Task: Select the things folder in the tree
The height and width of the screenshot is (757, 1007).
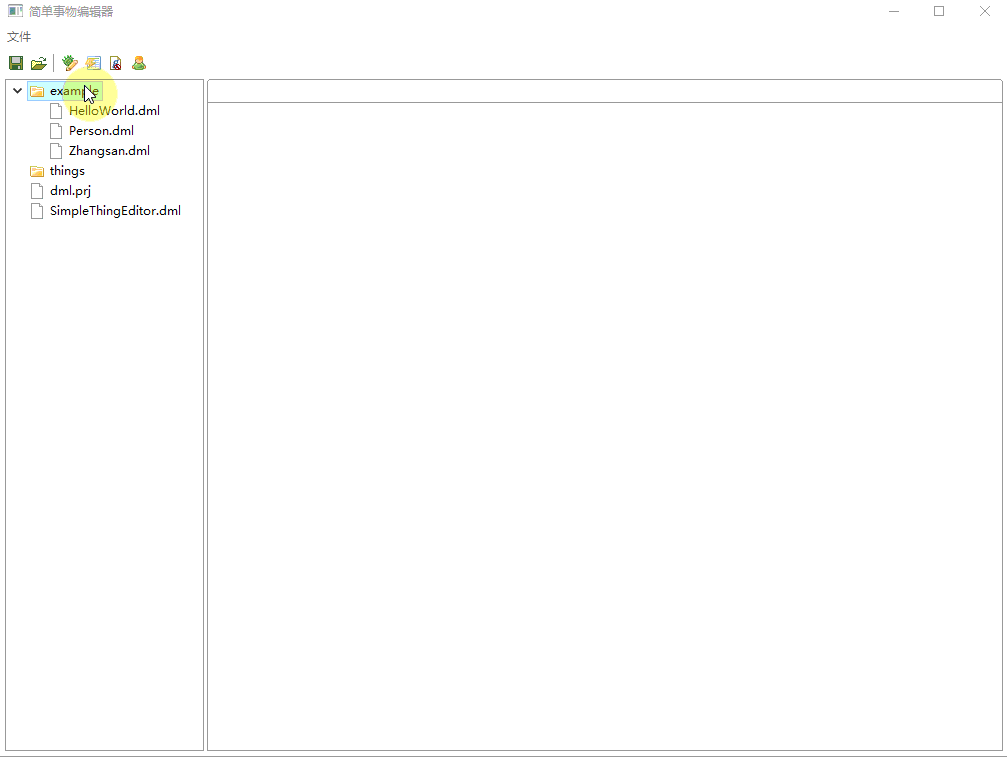Action: coord(67,170)
